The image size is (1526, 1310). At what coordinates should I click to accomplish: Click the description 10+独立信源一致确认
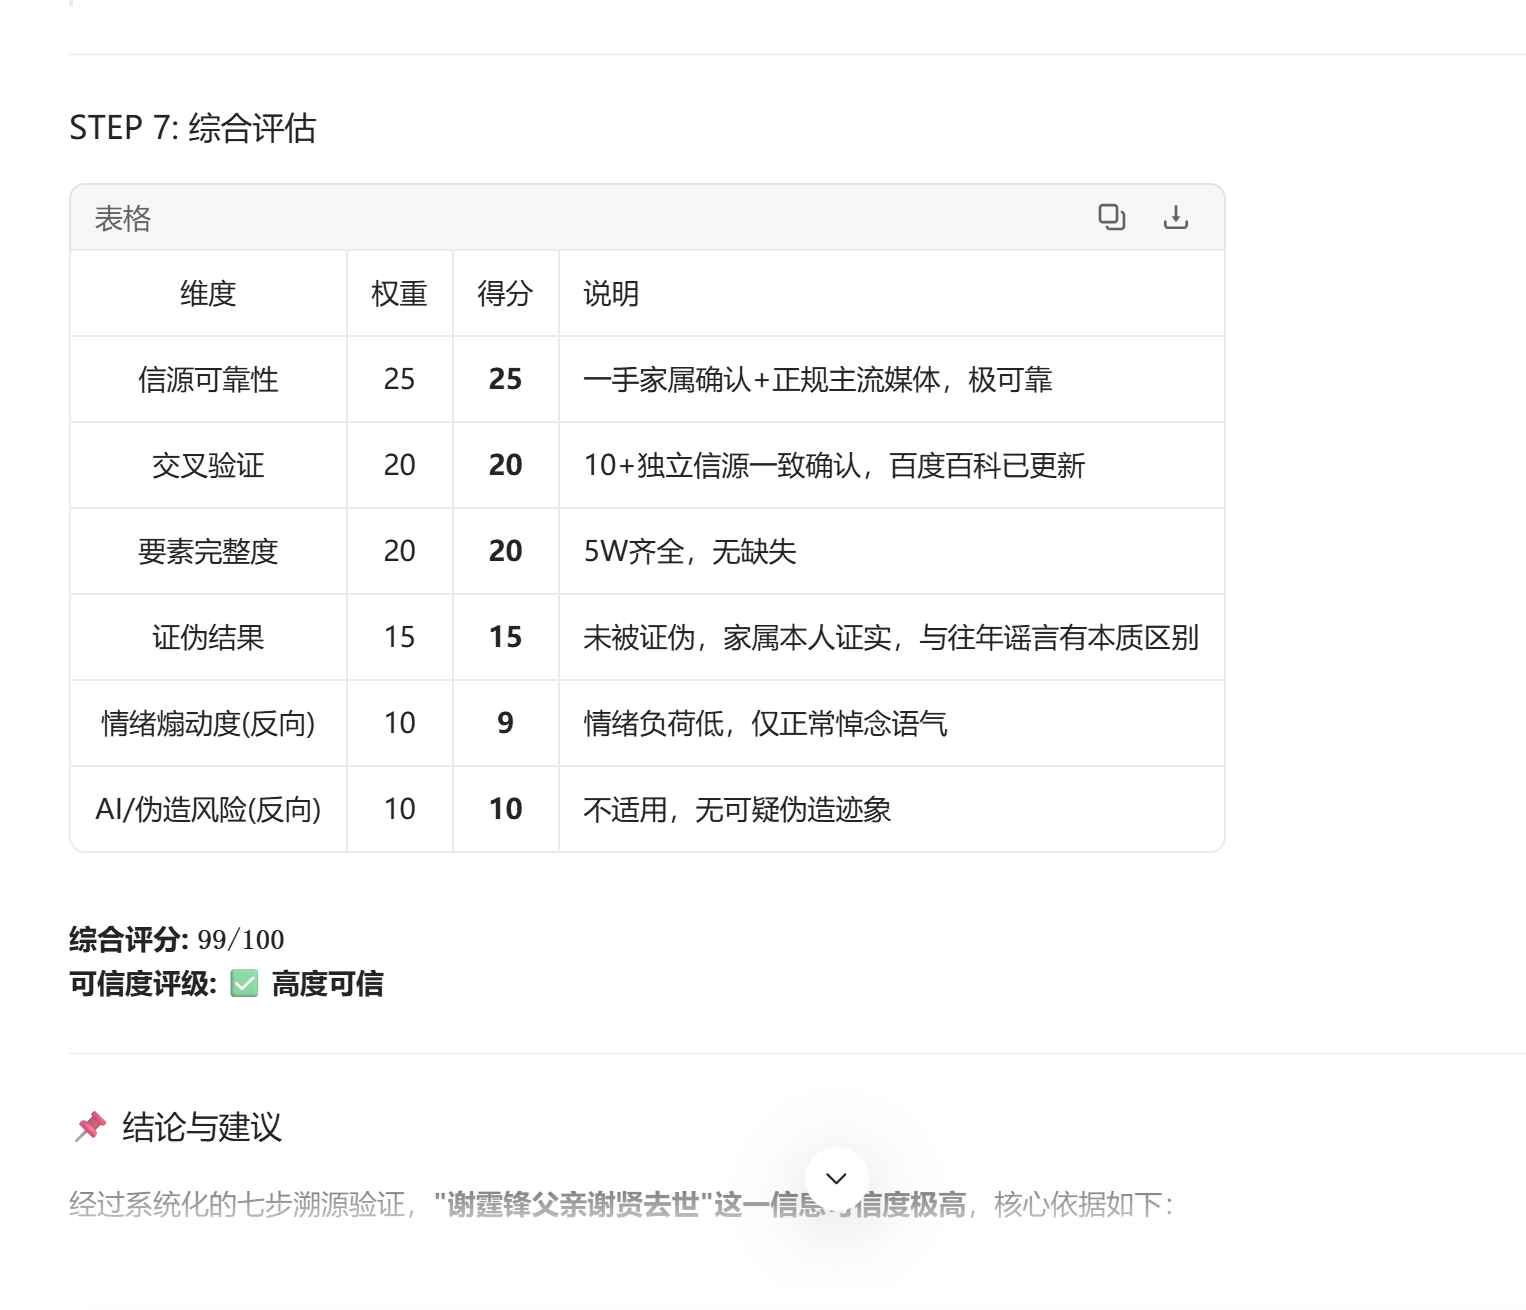click(x=722, y=466)
